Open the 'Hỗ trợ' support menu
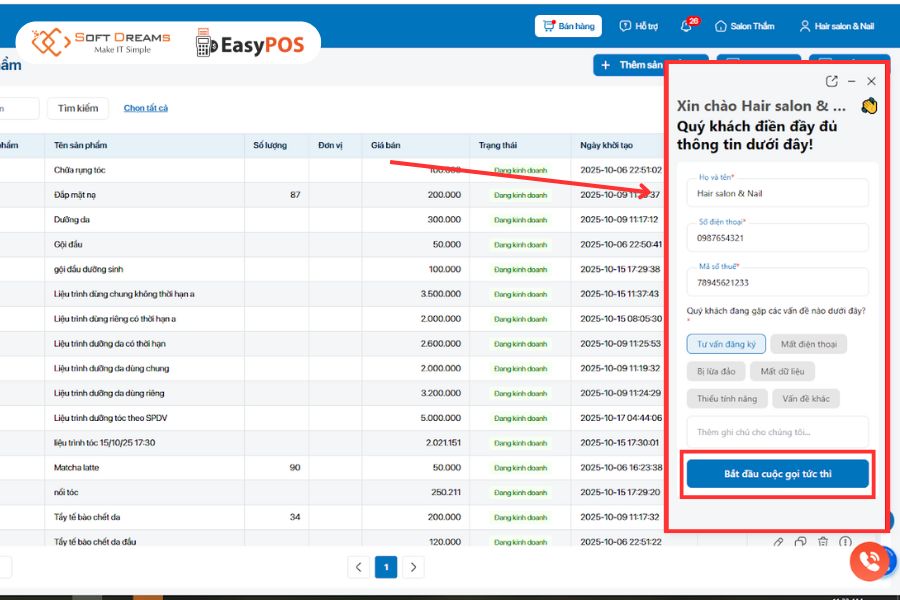The image size is (900, 600). tap(638, 26)
